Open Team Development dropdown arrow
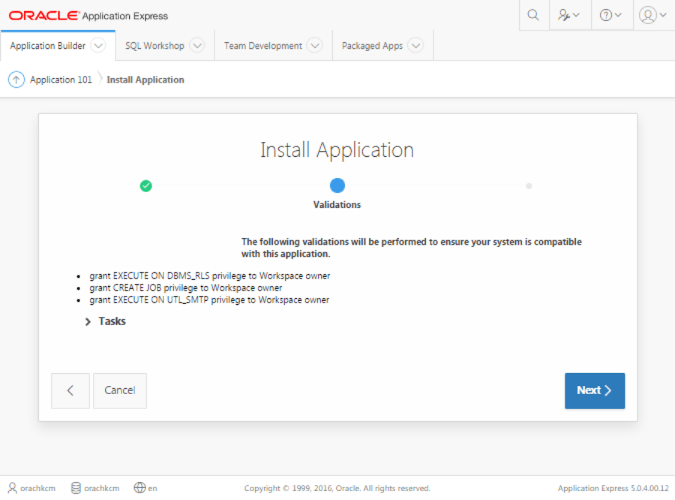675x500 pixels. [x=315, y=45]
